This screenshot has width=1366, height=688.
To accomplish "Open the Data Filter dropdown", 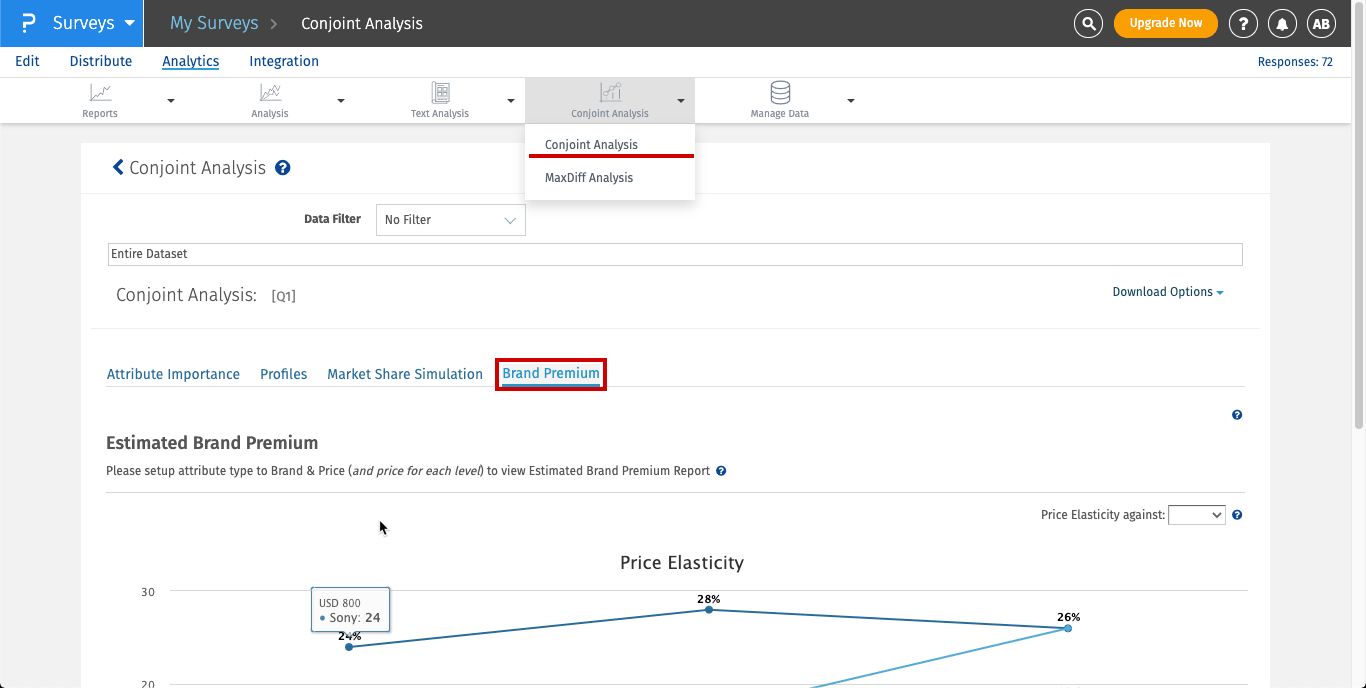I will click(450, 220).
